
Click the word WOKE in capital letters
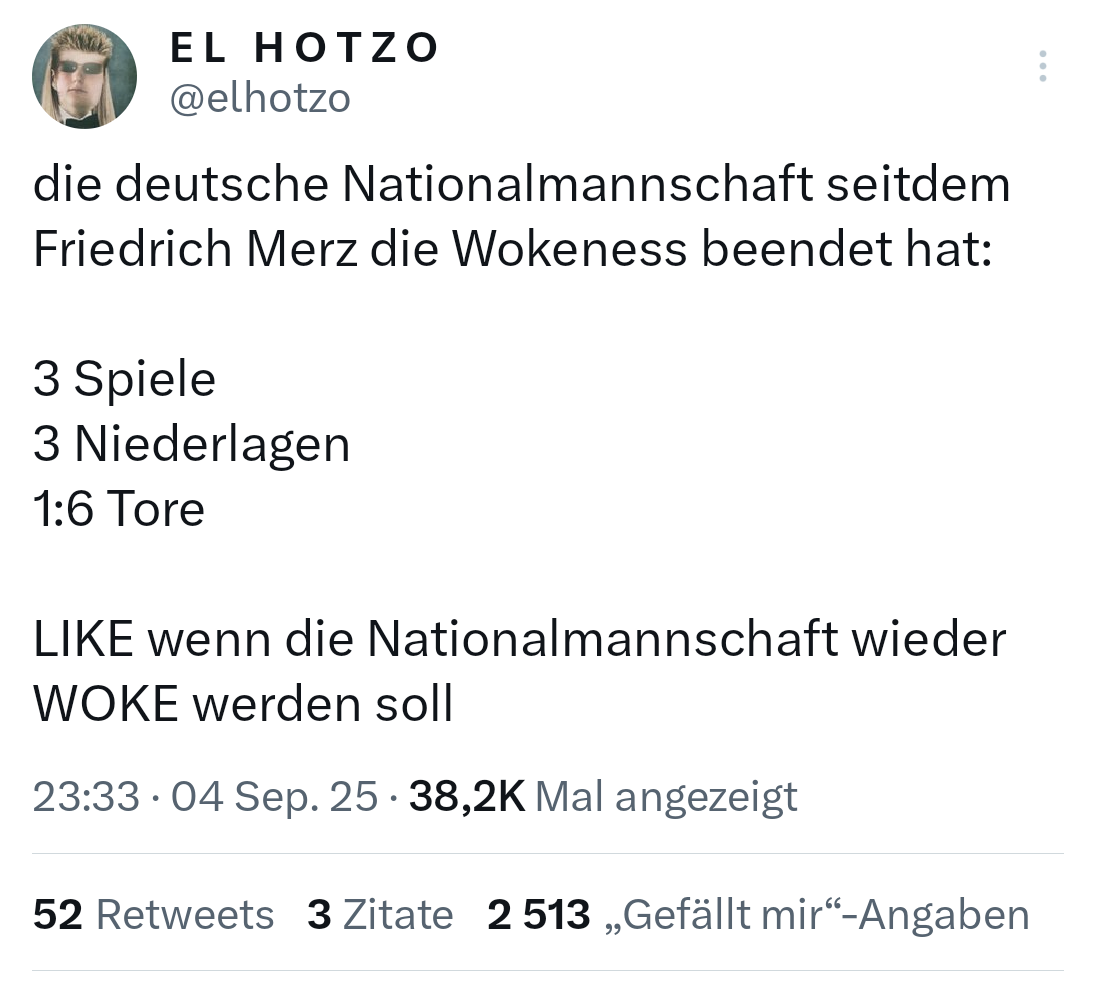coord(105,704)
